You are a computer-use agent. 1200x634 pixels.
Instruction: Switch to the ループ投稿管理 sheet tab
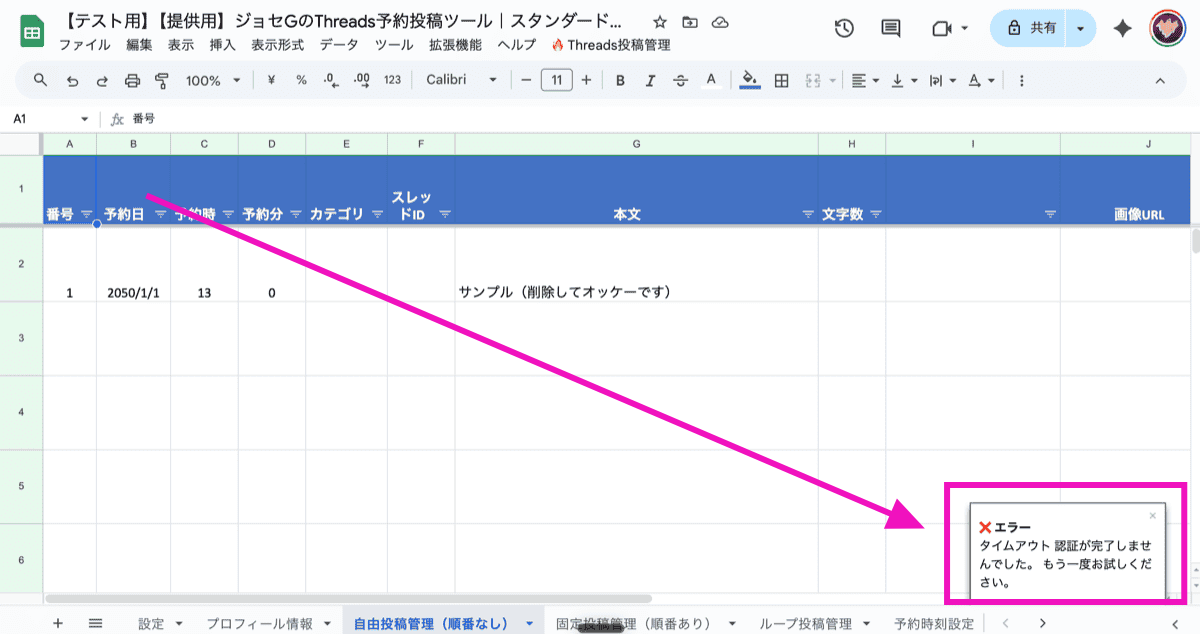click(x=805, y=624)
